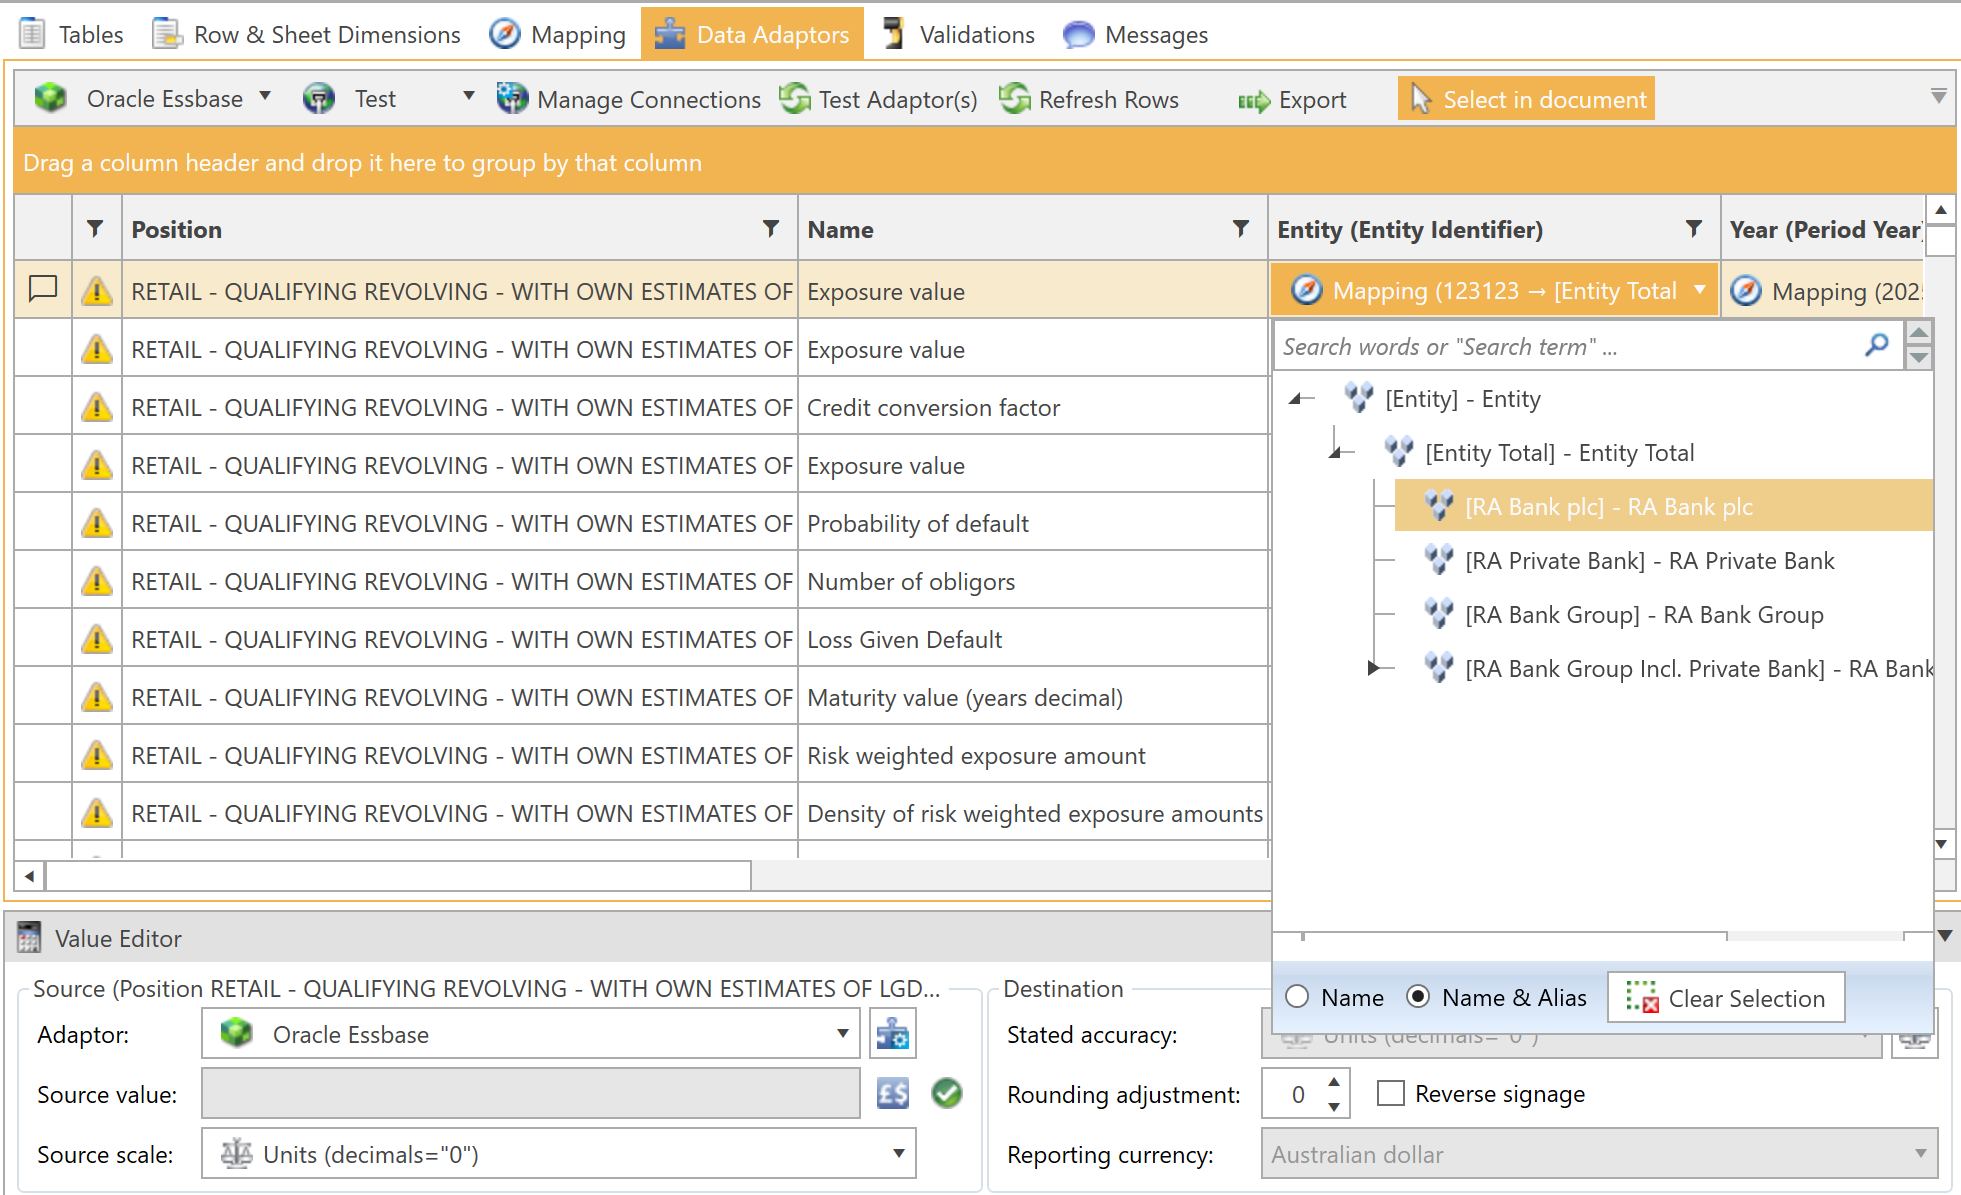Open the Row & Sheet Dimensions tab

307,34
